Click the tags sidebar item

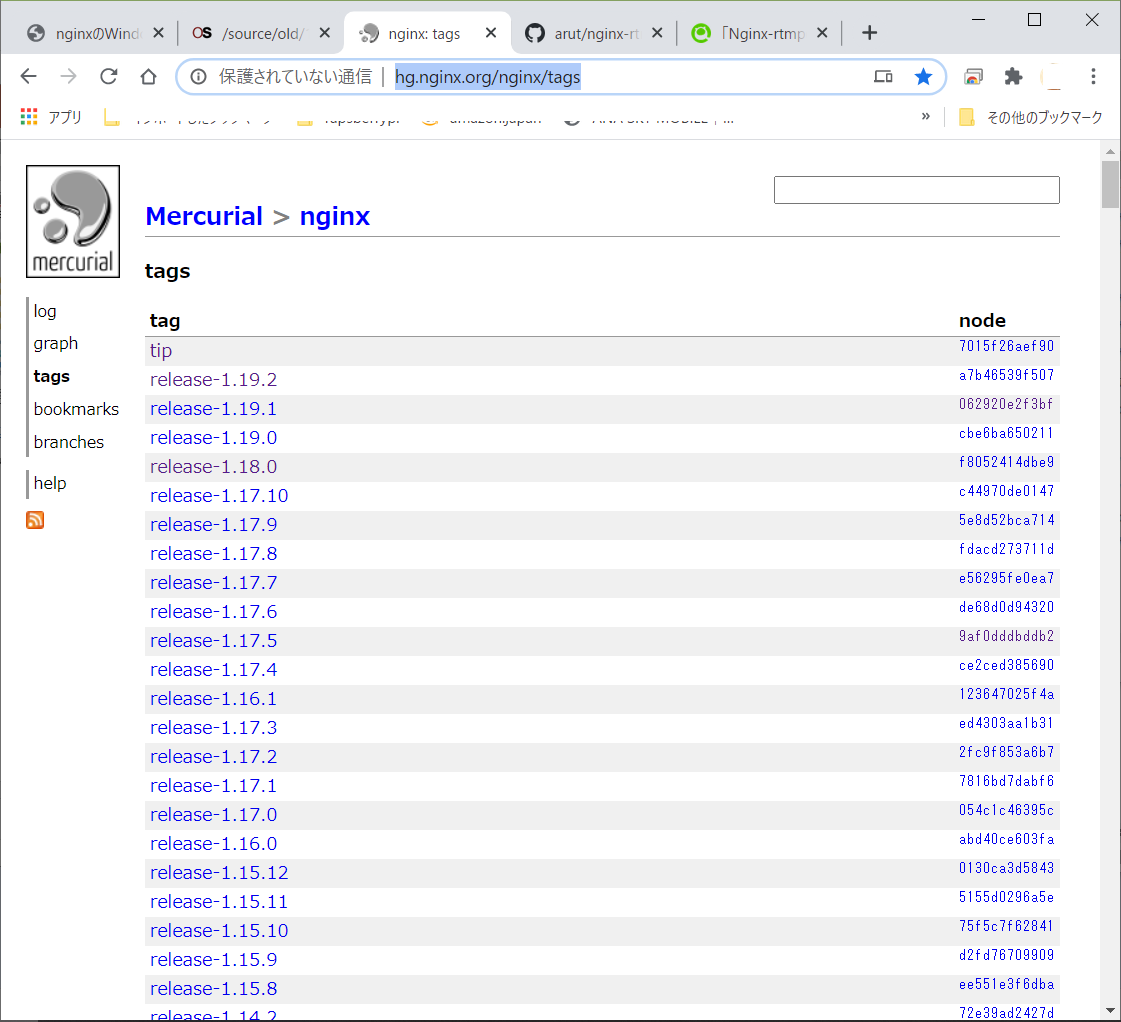pyautogui.click(x=51, y=377)
